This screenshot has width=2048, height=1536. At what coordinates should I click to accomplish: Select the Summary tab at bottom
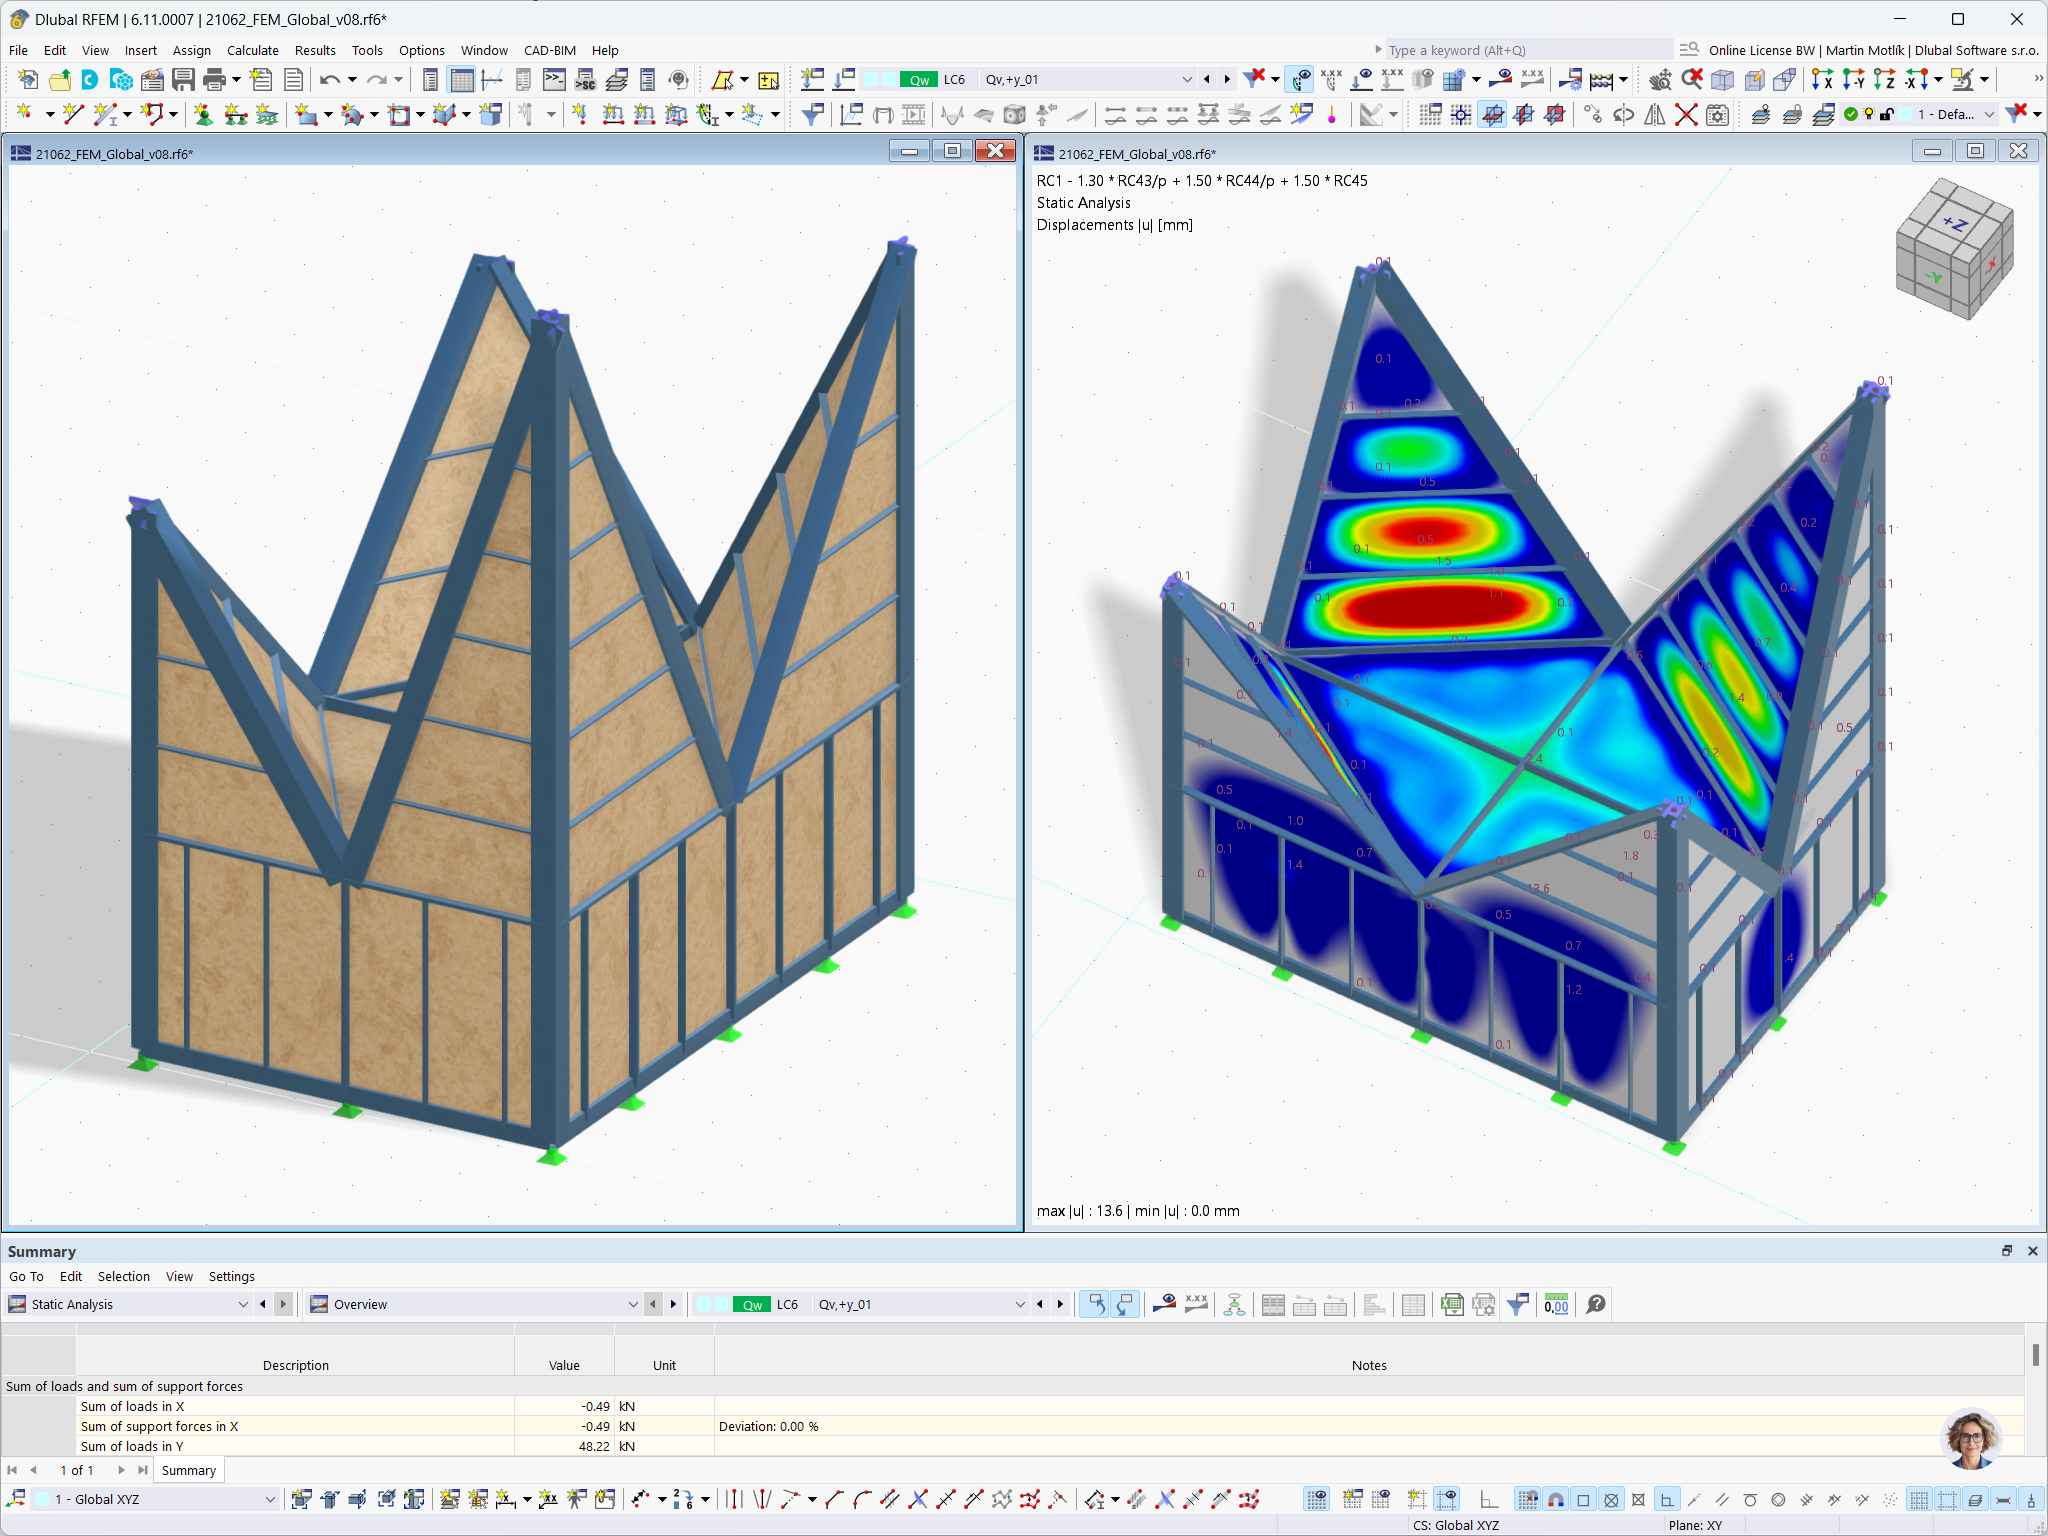click(x=188, y=1470)
